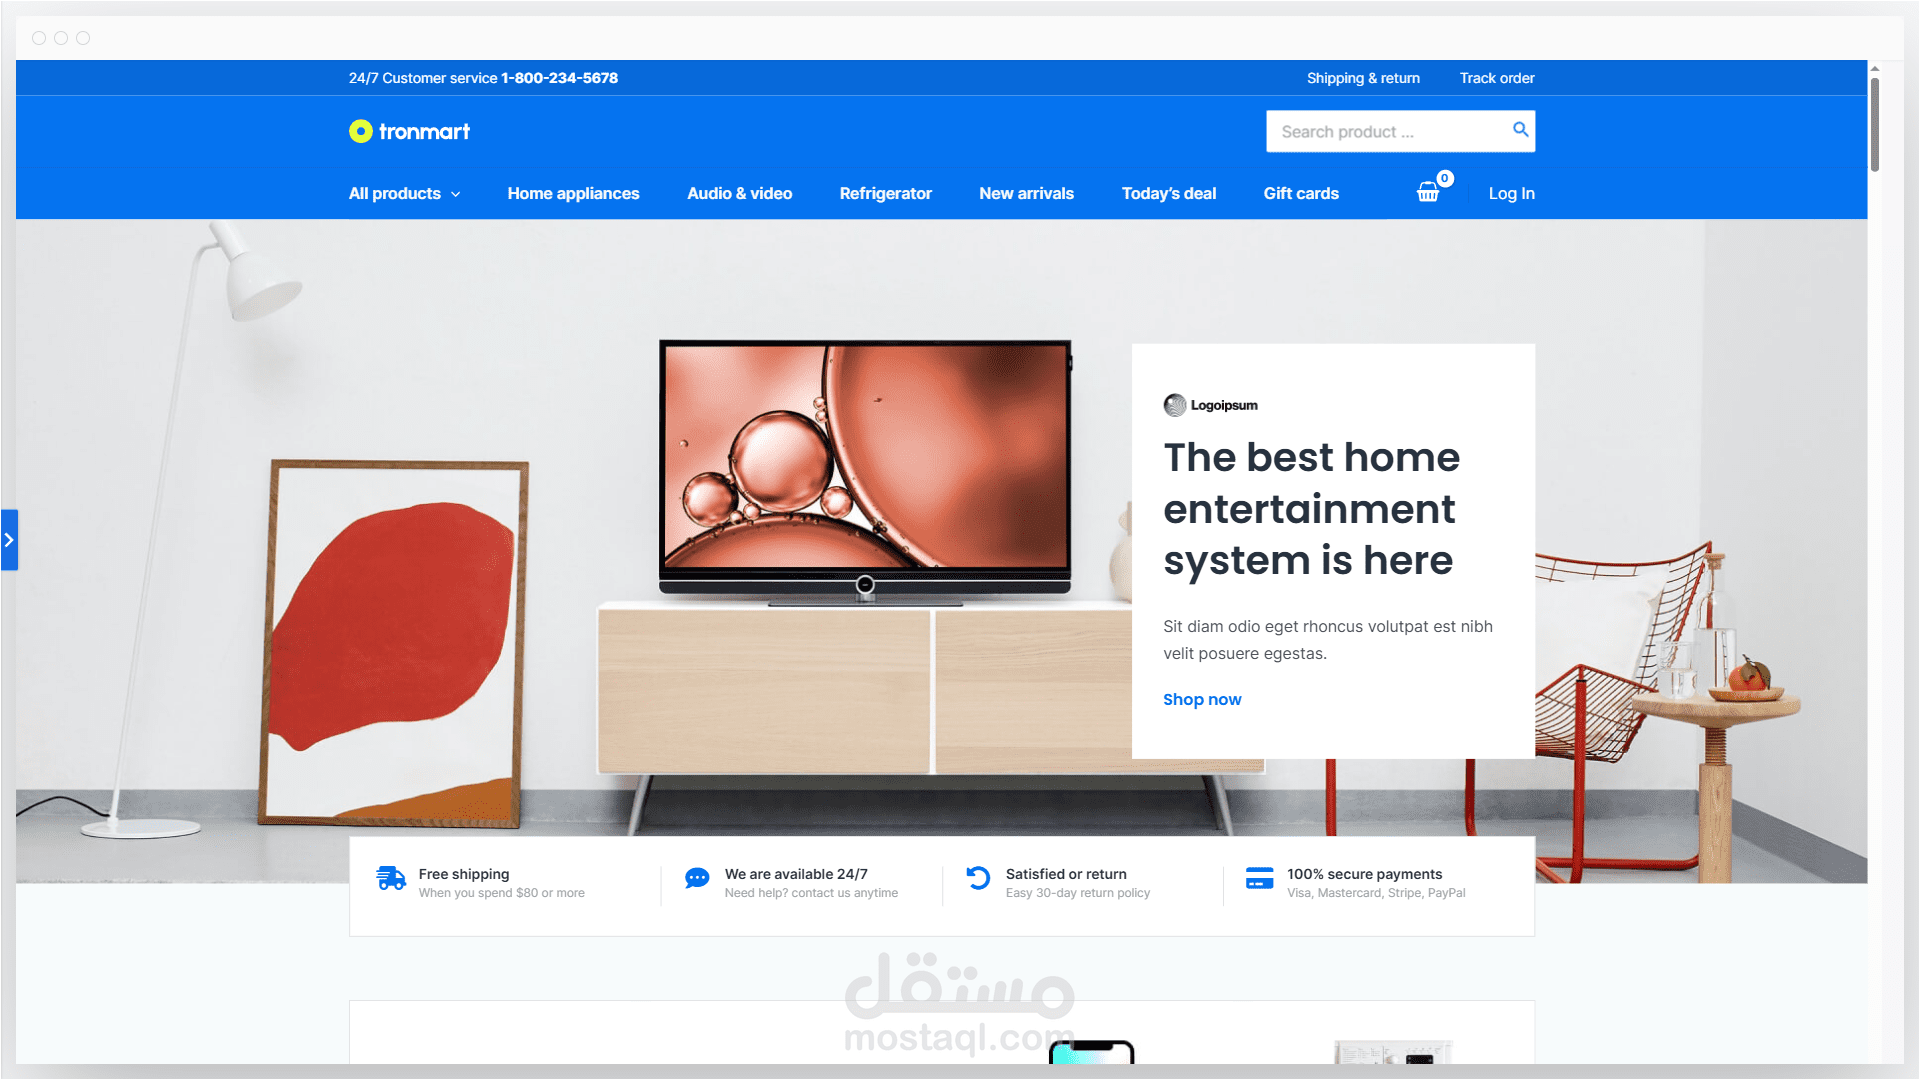Go to New arrivals
1920x1080 pixels.
(1026, 194)
